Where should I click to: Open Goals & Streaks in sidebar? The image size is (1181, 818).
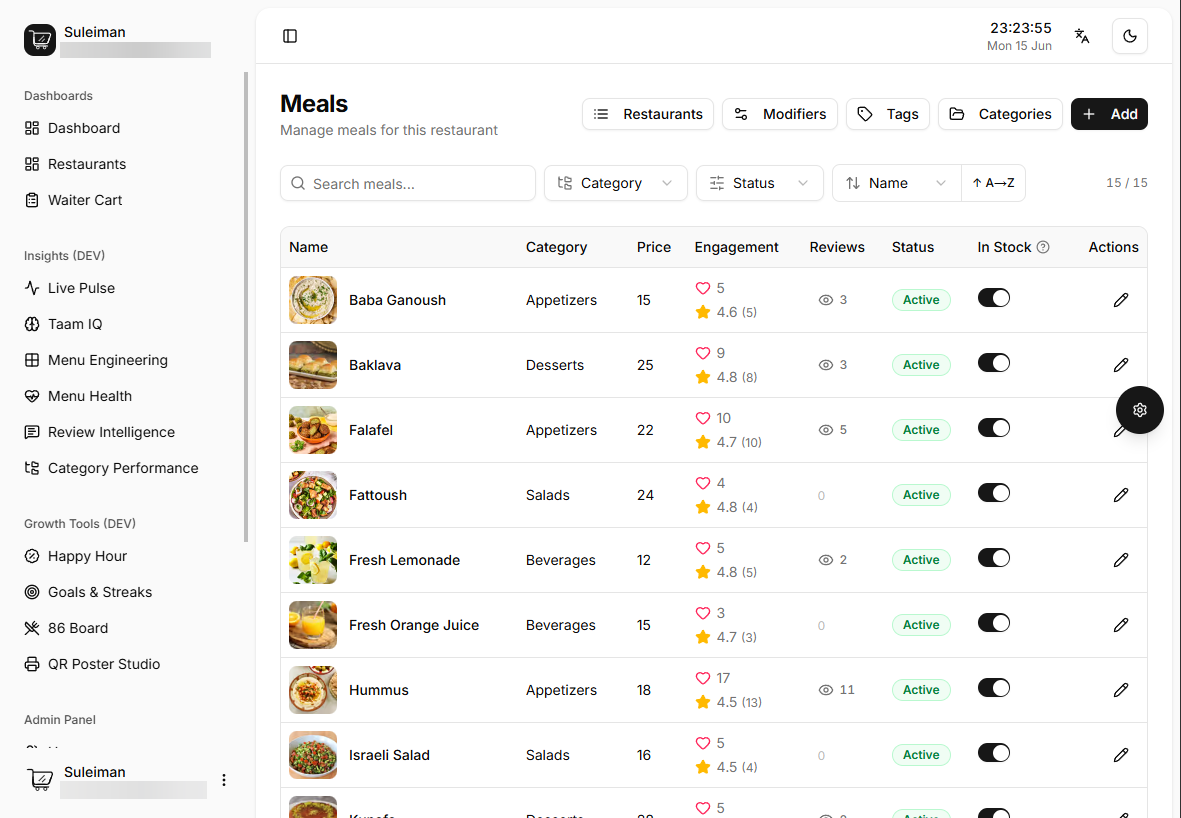pyautogui.click(x=87, y=592)
